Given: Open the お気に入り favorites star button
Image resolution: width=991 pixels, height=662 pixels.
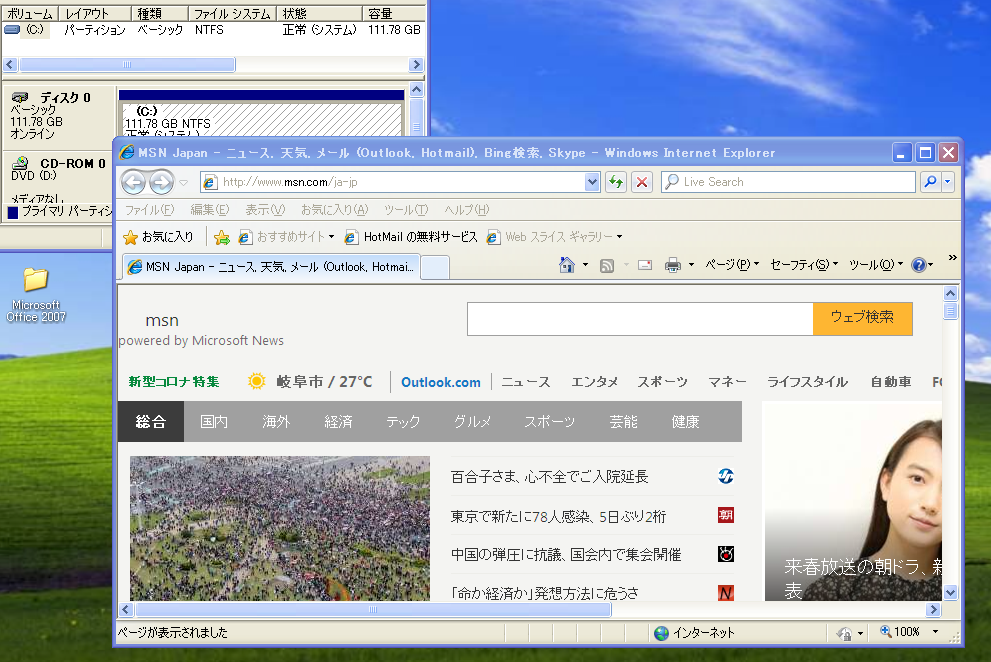Looking at the screenshot, I should click(158, 237).
